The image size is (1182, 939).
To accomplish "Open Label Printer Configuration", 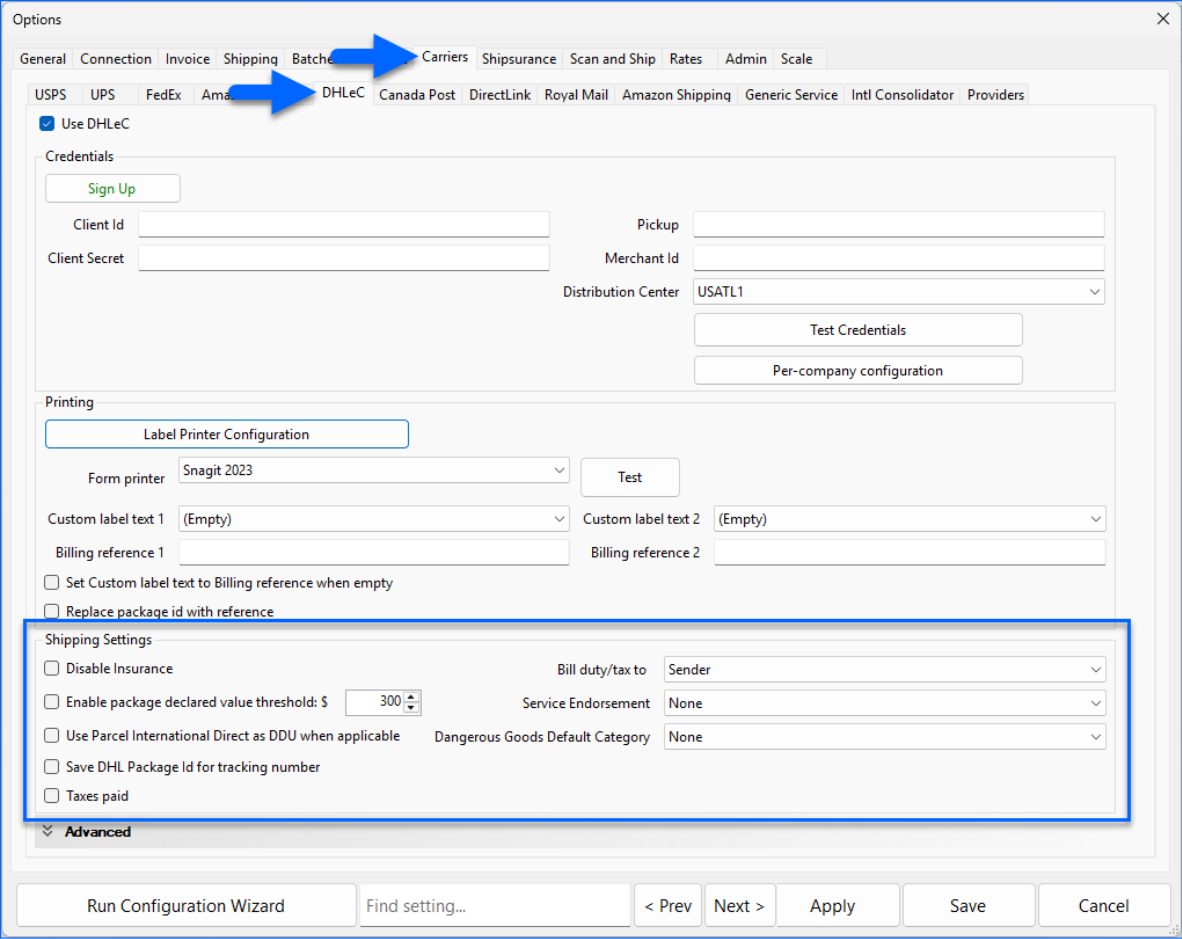I will (x=226, y=434).
